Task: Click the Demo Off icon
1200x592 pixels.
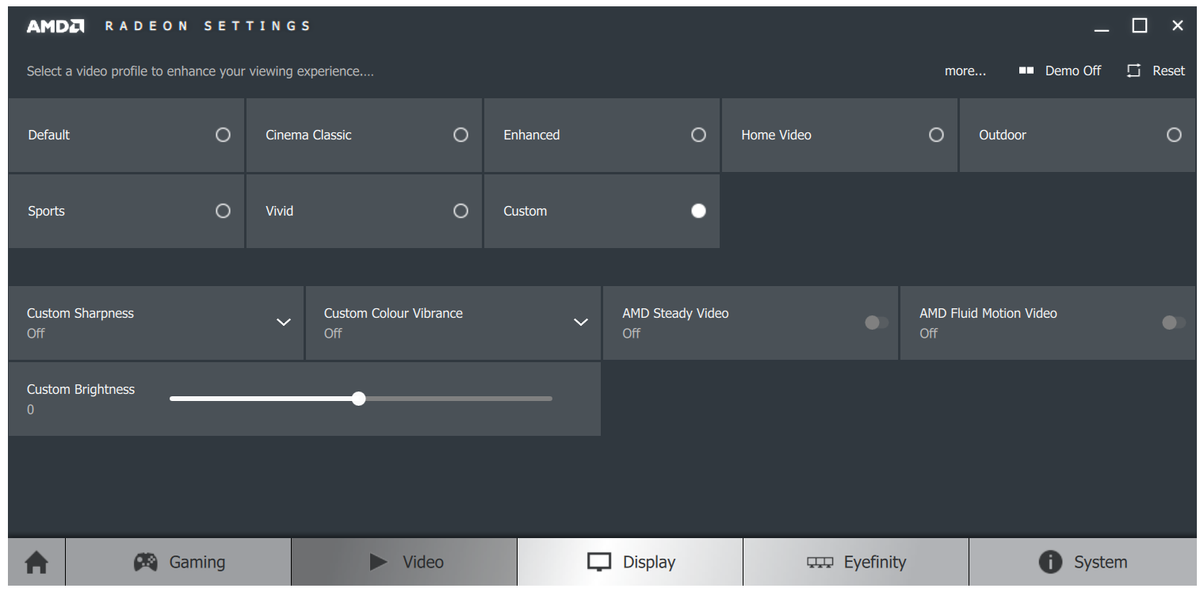Action: [1026, 71]
